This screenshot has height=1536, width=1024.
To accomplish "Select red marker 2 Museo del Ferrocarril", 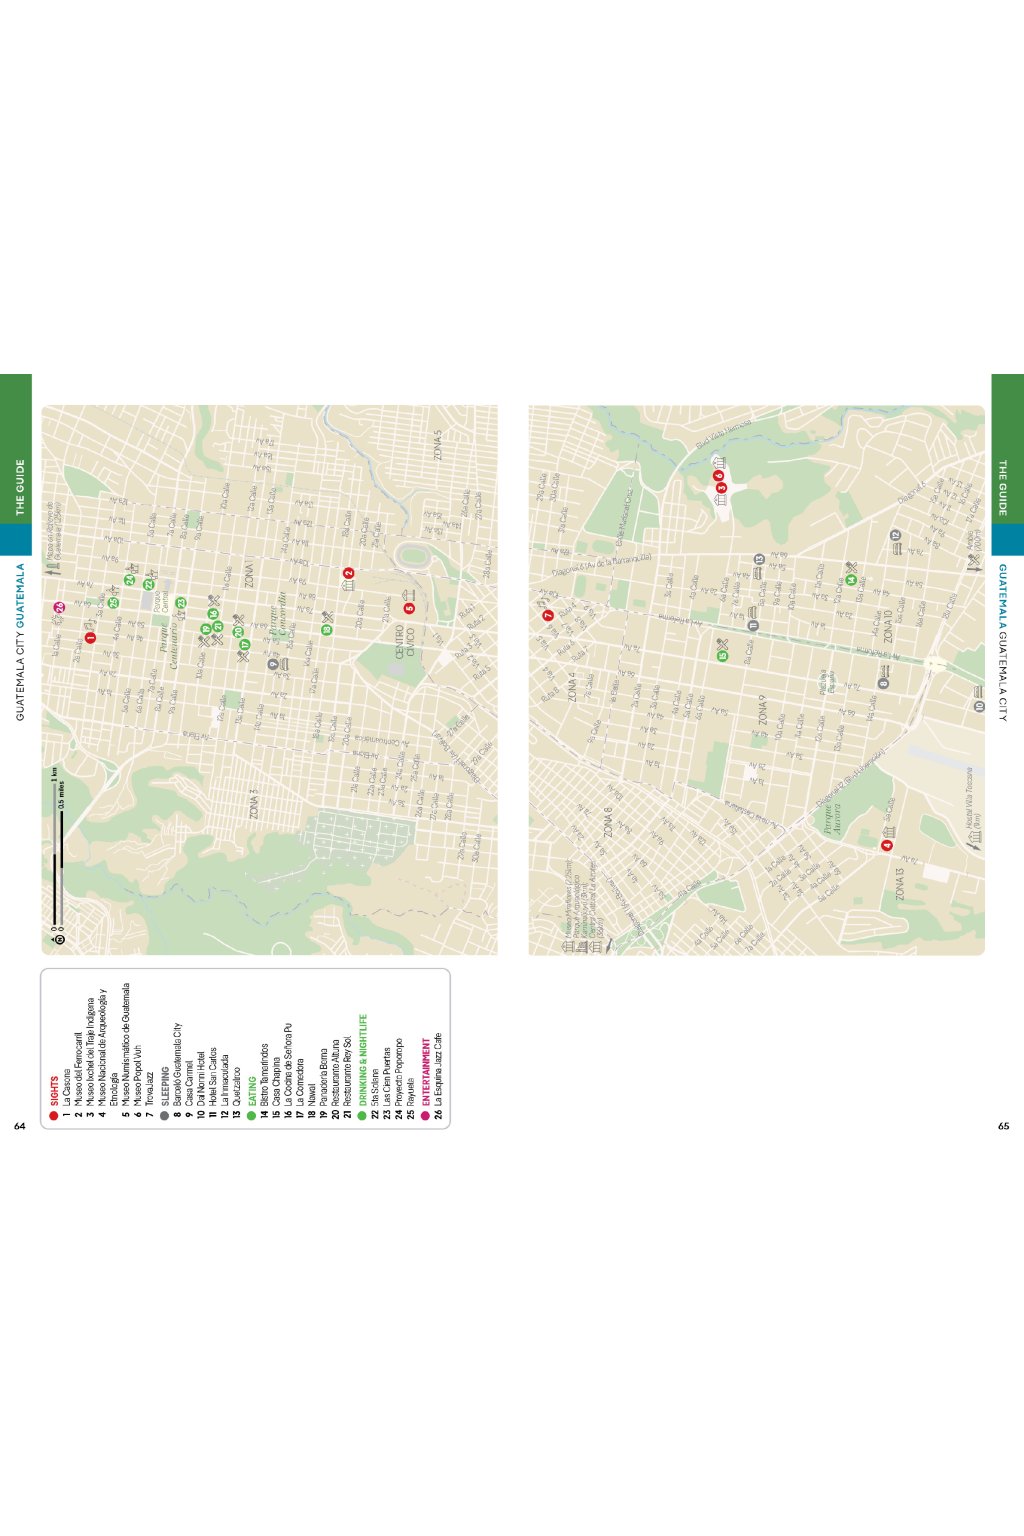I will (349, 573).
